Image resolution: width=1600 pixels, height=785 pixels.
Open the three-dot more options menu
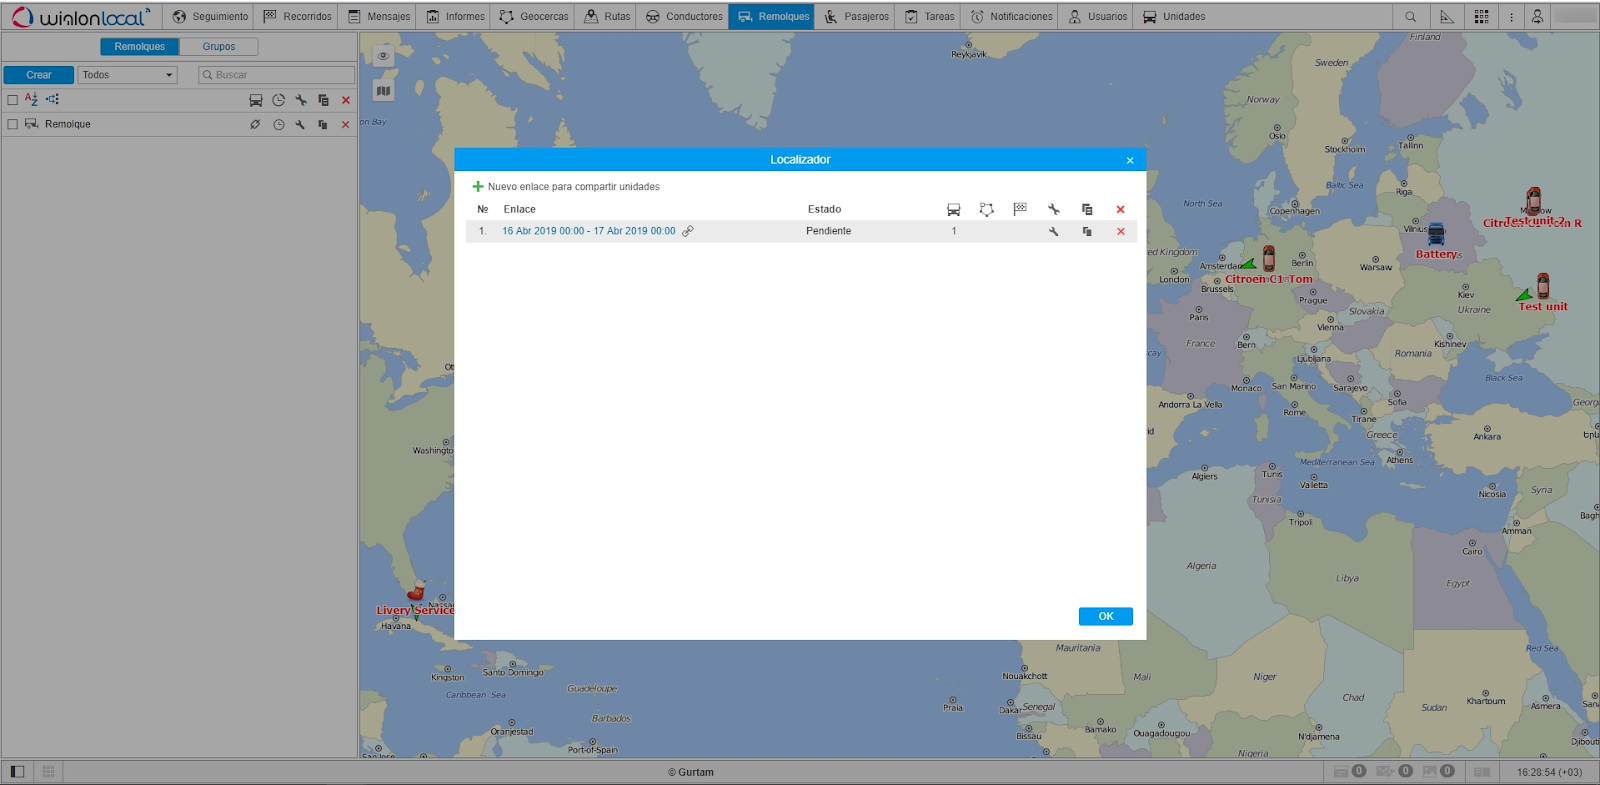click(x=1511, y=17)
